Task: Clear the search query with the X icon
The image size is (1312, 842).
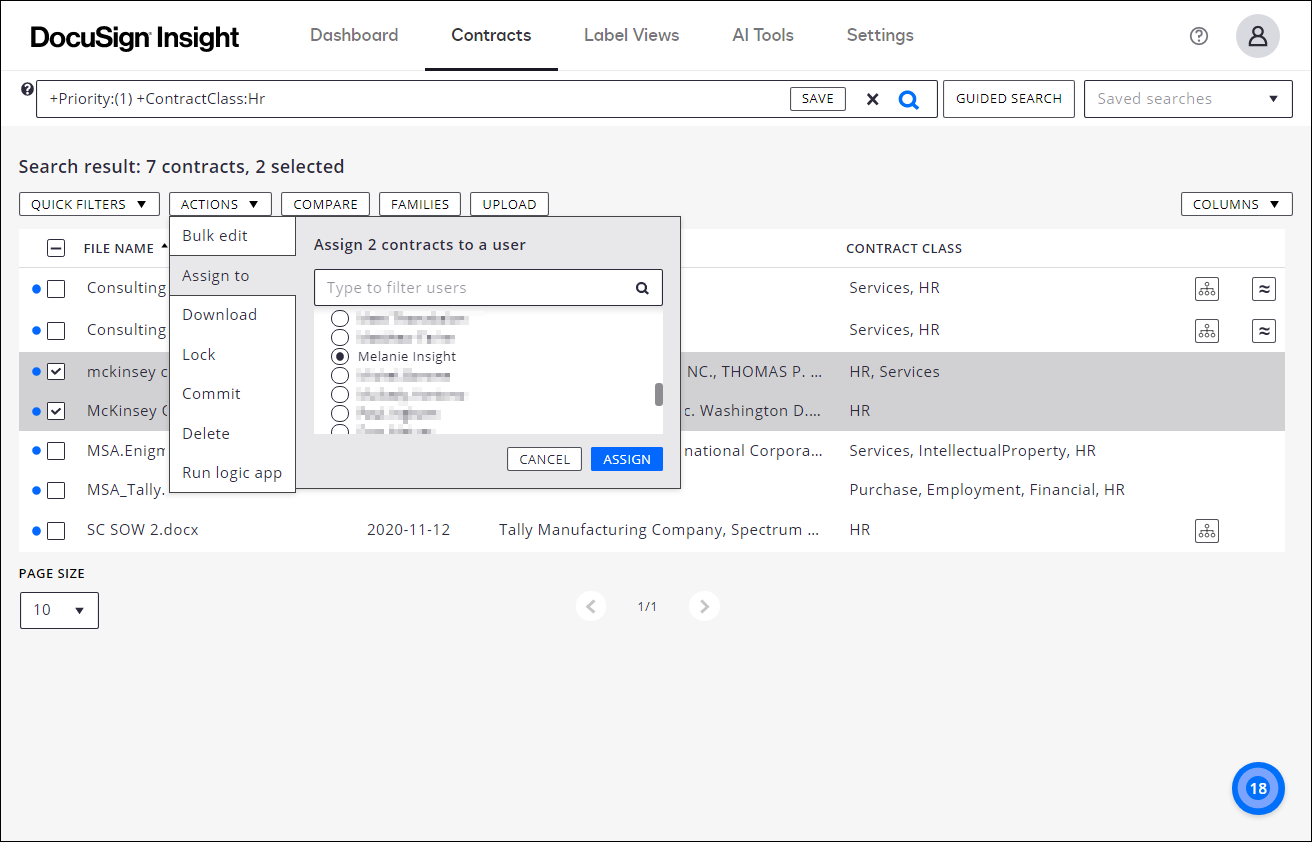Action: [x=872, y=98]
